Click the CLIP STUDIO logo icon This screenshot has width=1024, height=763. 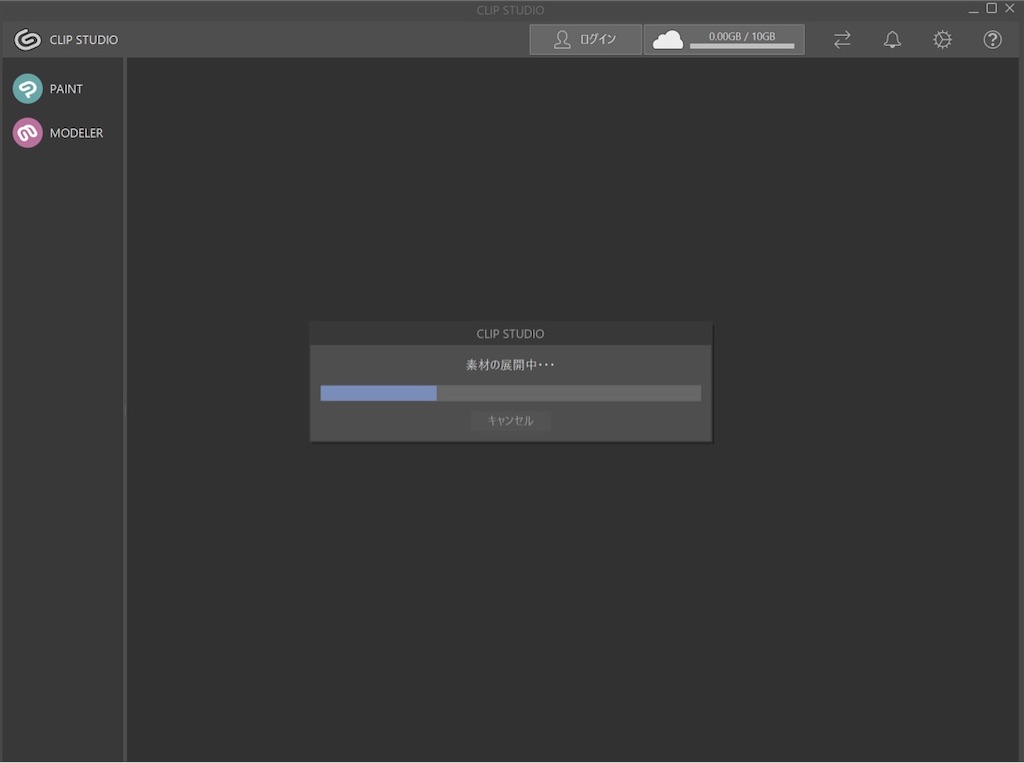click(x=27, y=39)
